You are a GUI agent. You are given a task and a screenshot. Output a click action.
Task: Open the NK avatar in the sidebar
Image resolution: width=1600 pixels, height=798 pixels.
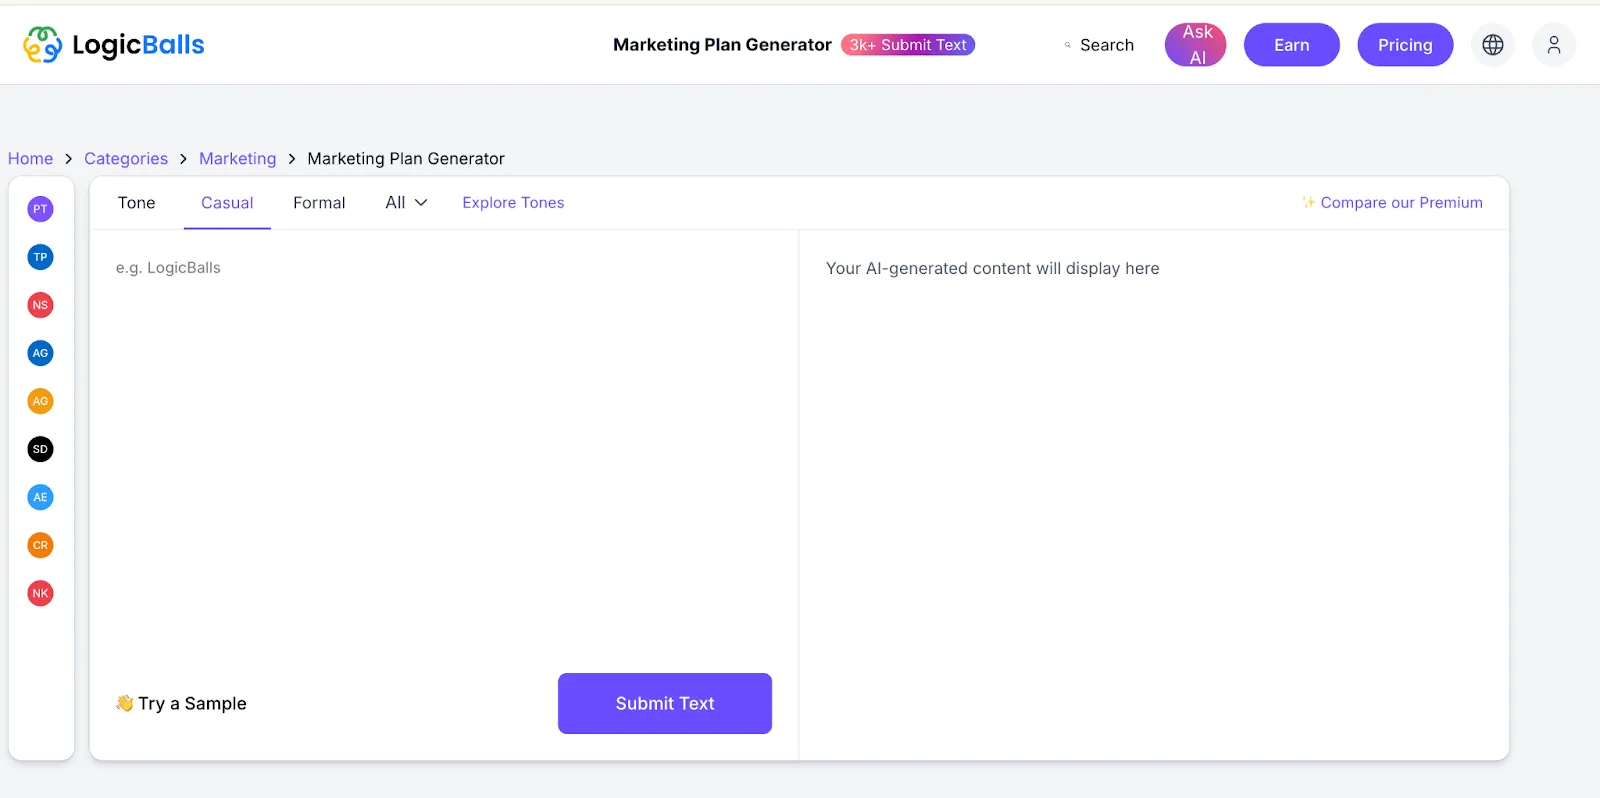(40, 593)
